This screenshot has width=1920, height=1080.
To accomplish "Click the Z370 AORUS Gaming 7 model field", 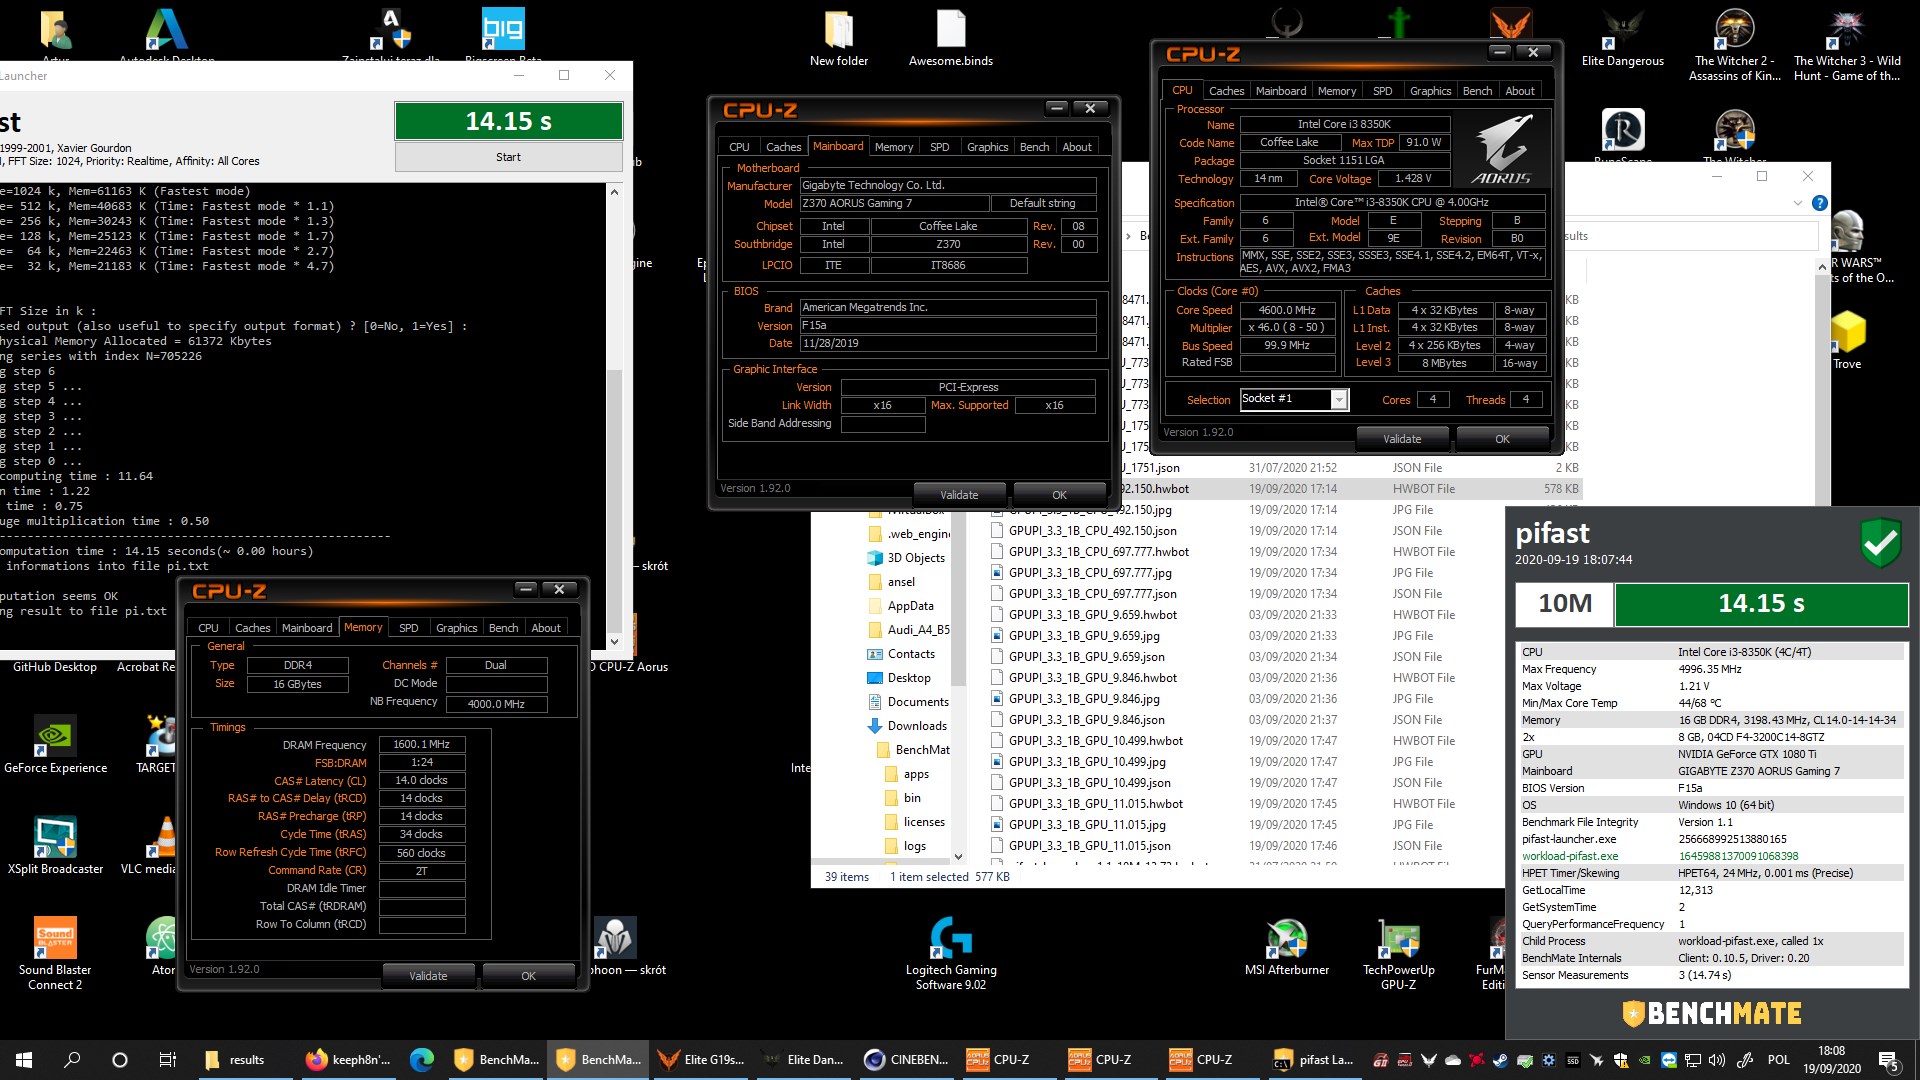I will 894,203.
